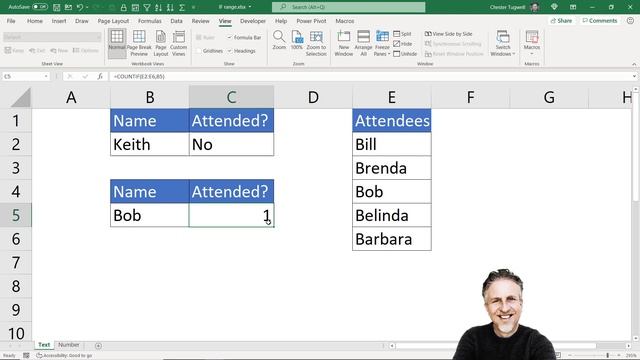Open the File menu

tap(11, 21)
